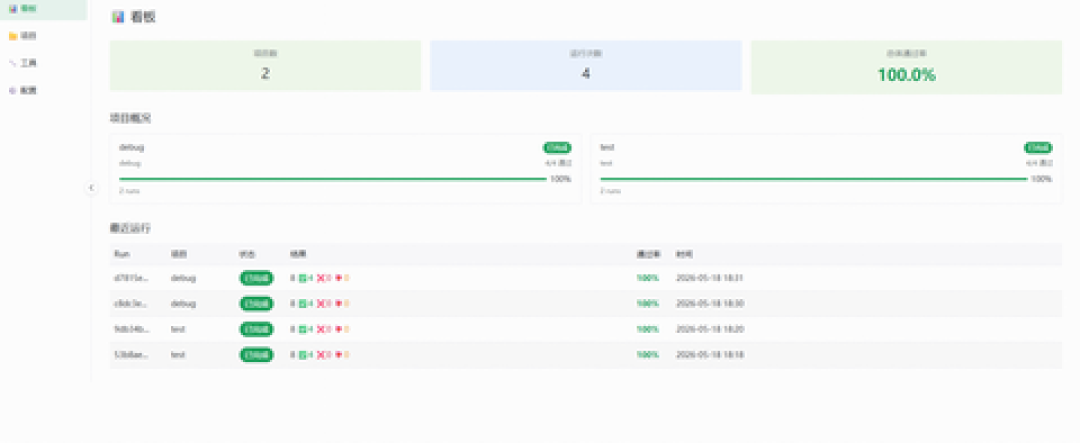
Task: Click the red error icon in 18:31 row
Action: 339,278
